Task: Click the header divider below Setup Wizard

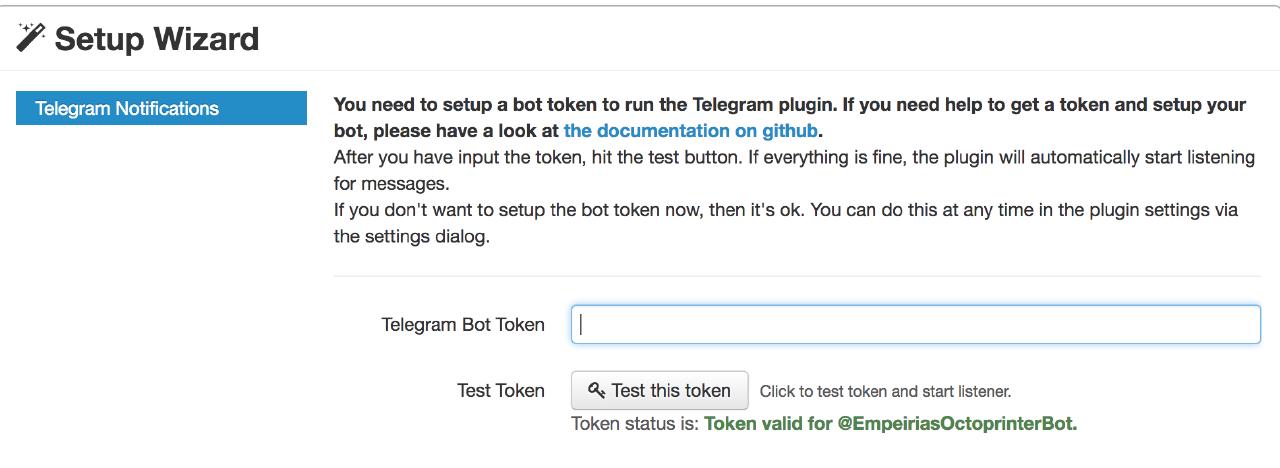Action: point(640,70)
